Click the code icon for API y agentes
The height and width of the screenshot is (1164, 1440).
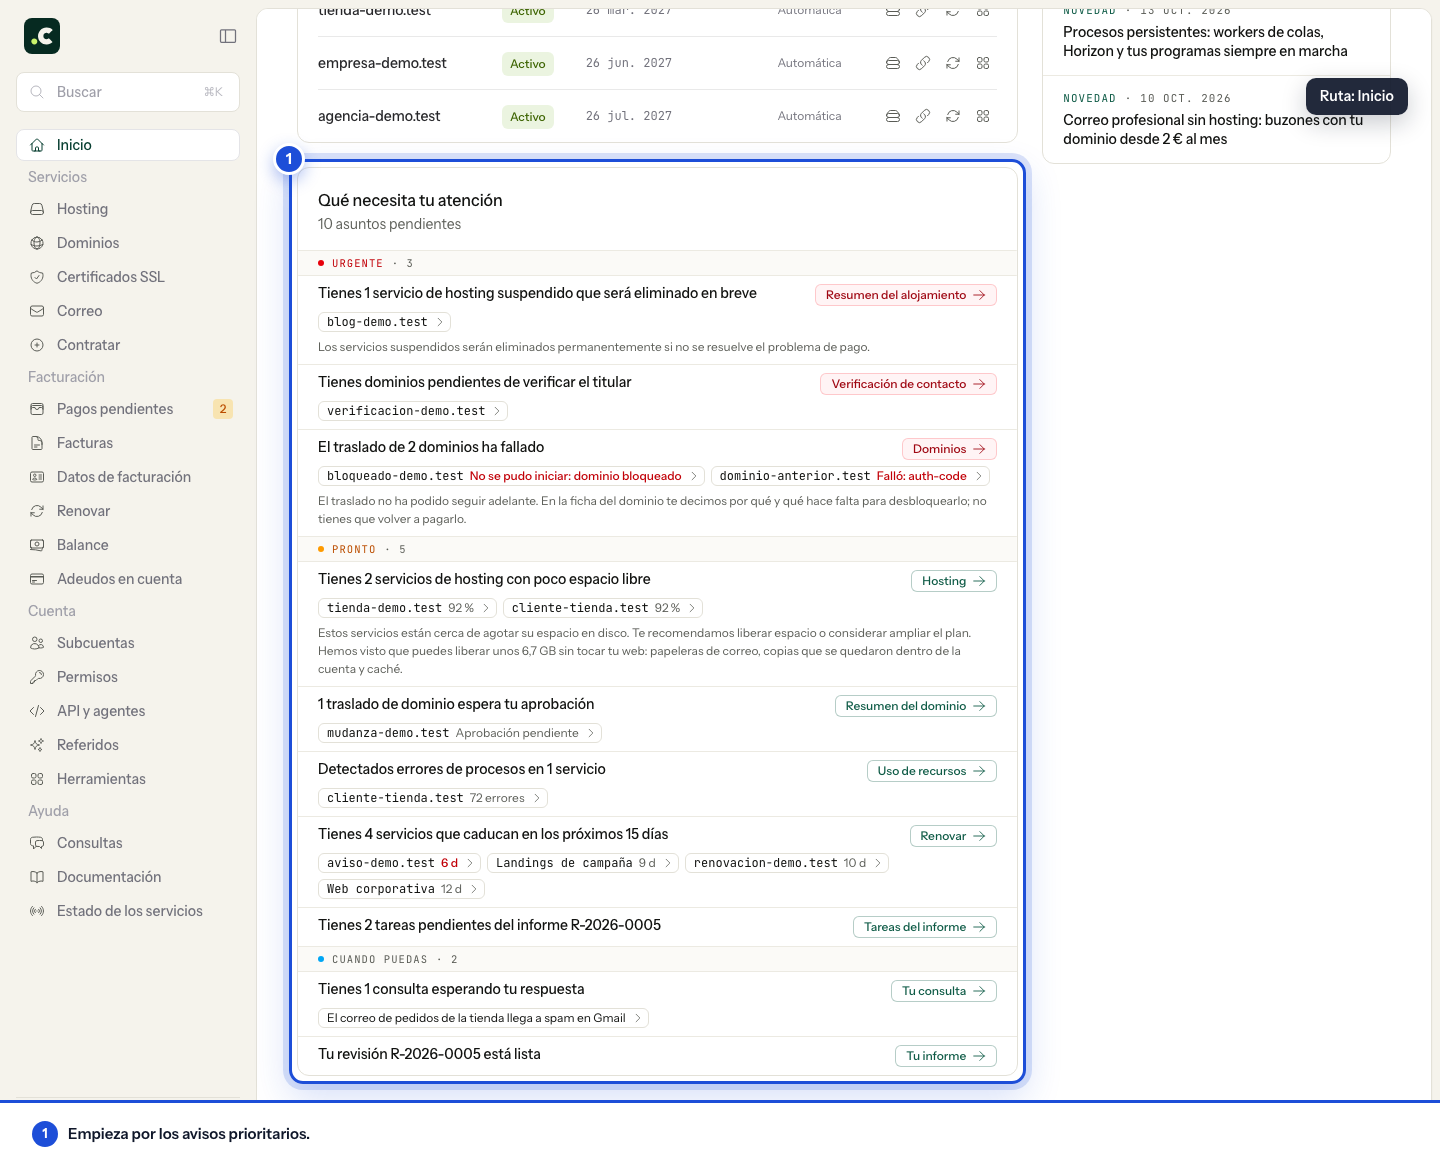click(37, 711)
